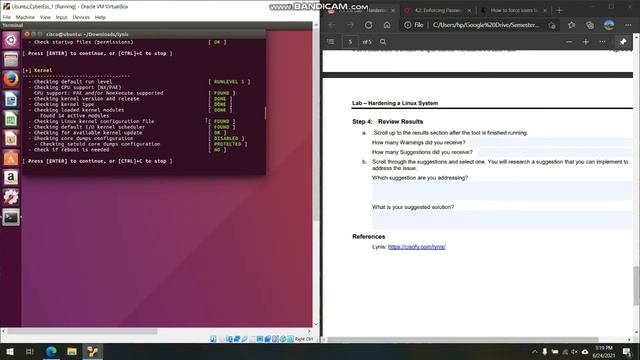The width and height of the screenshot is (640, 360).
Task: Switch to the Enforcing Password tab
Action: pyautogui.click(x=438, y=10)
